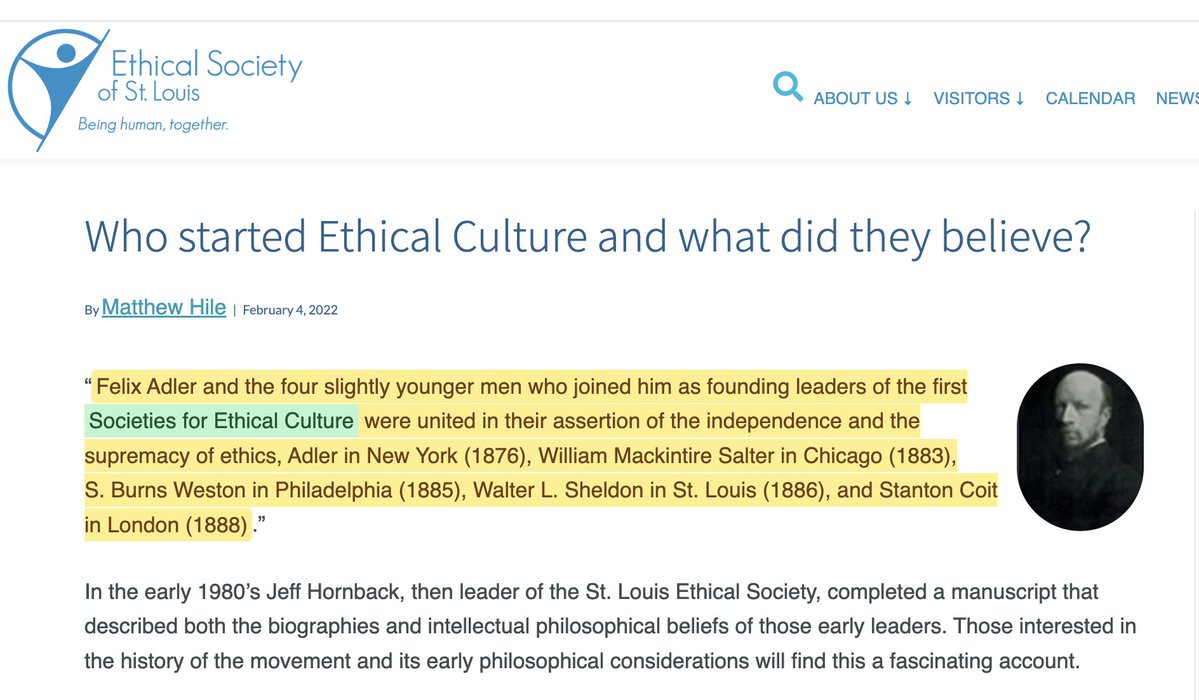Click the post date February 4, 2022
The height and width of the screenshot is (700, 1199).
290,310
